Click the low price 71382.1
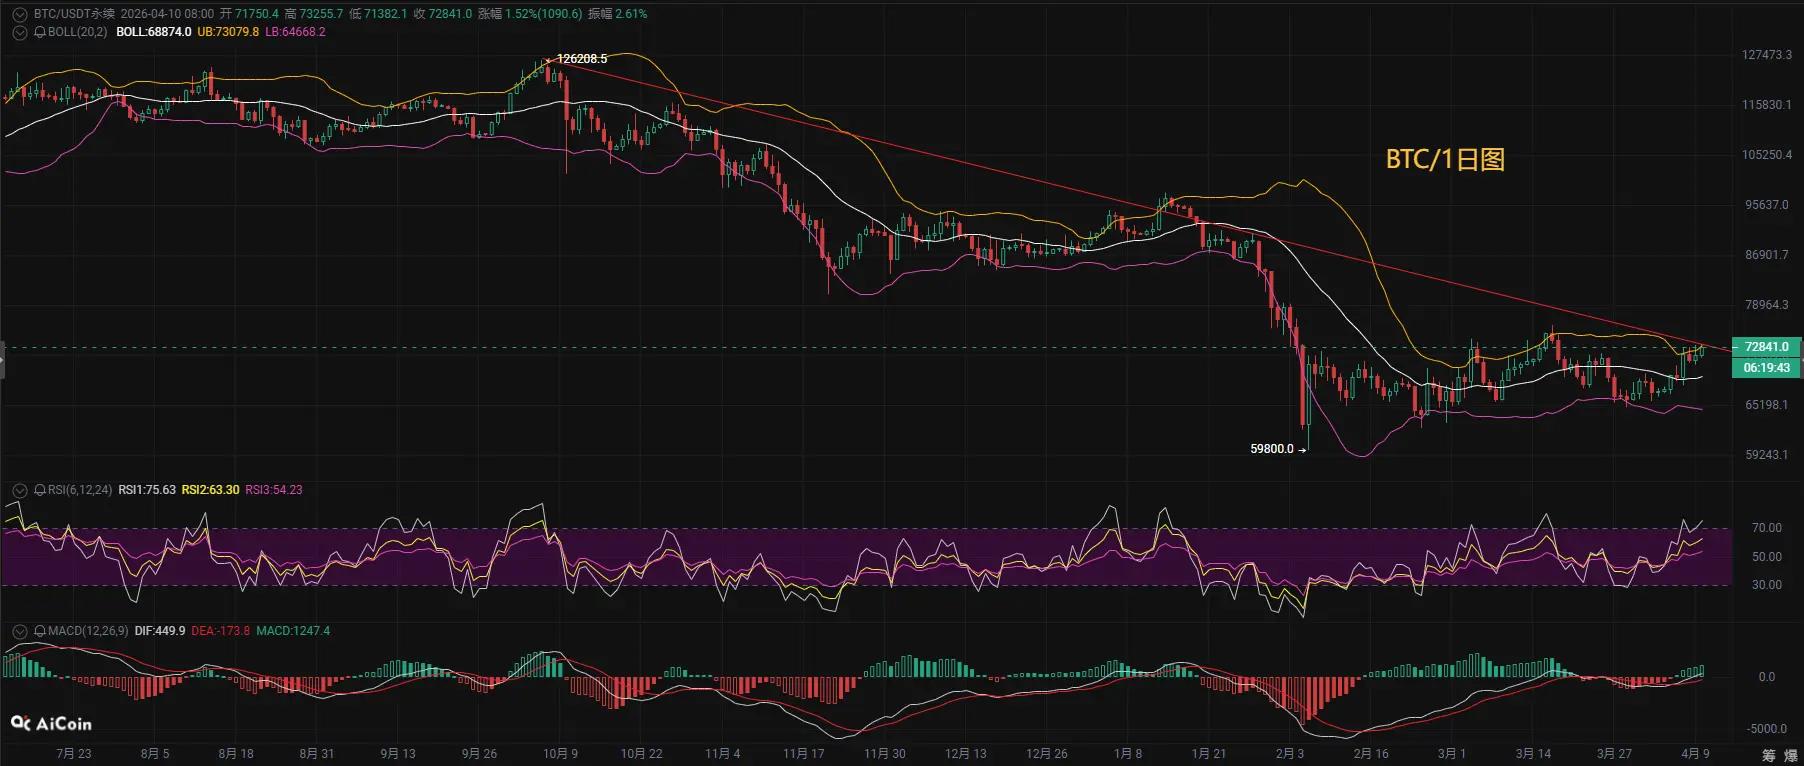 pos(386,14)
